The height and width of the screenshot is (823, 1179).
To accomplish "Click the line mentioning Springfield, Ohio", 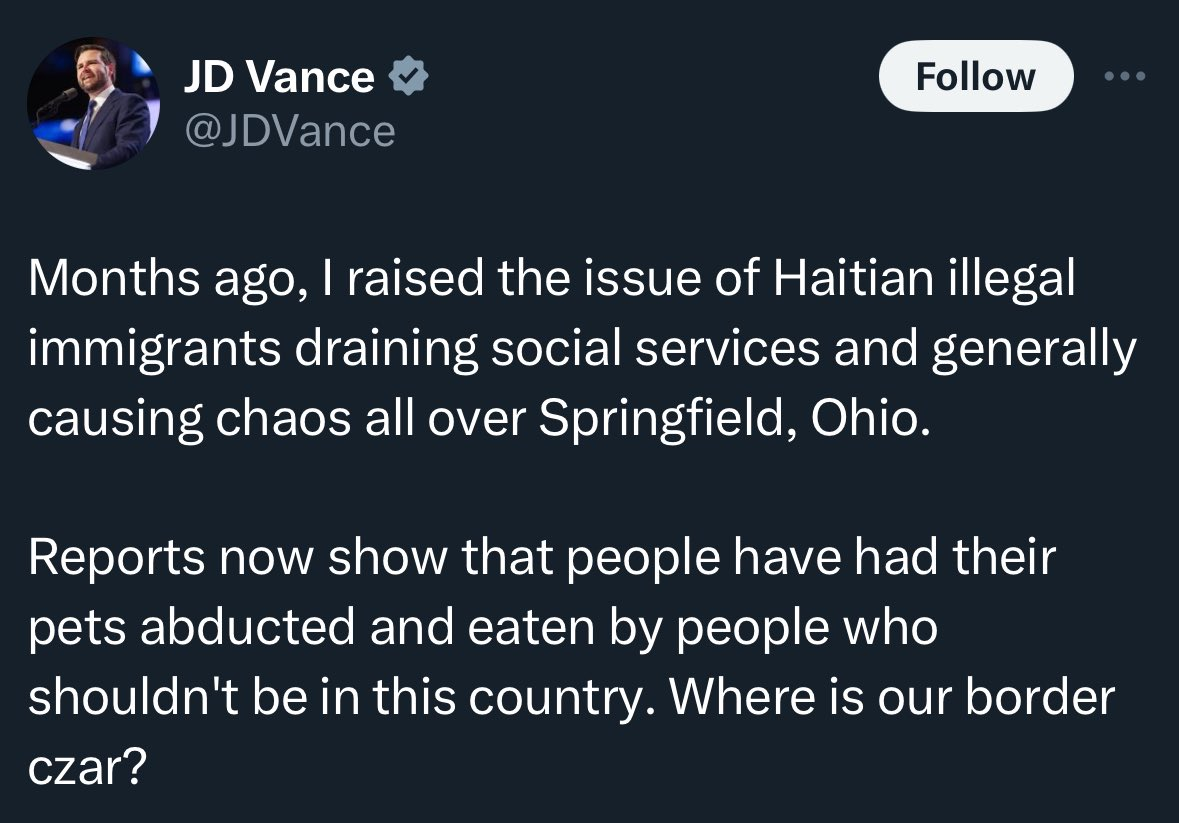I will click(480, 418).
